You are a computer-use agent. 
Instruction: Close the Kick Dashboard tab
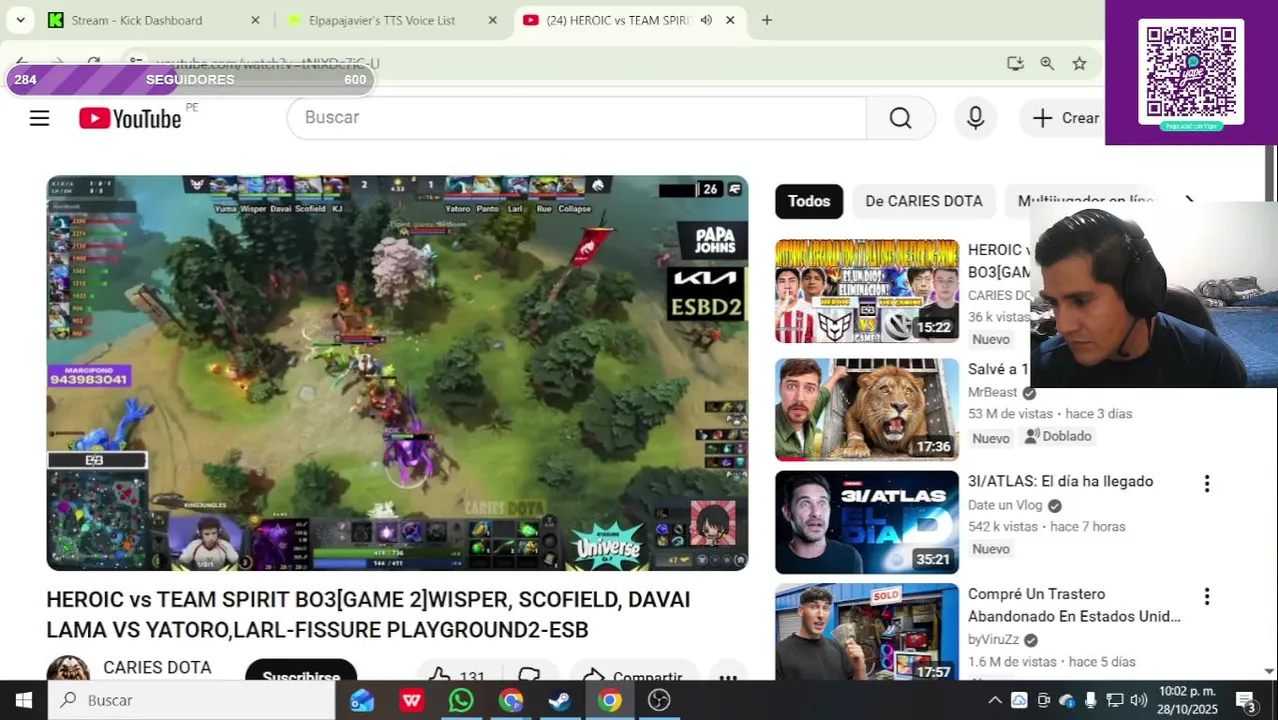coord(255,20)
